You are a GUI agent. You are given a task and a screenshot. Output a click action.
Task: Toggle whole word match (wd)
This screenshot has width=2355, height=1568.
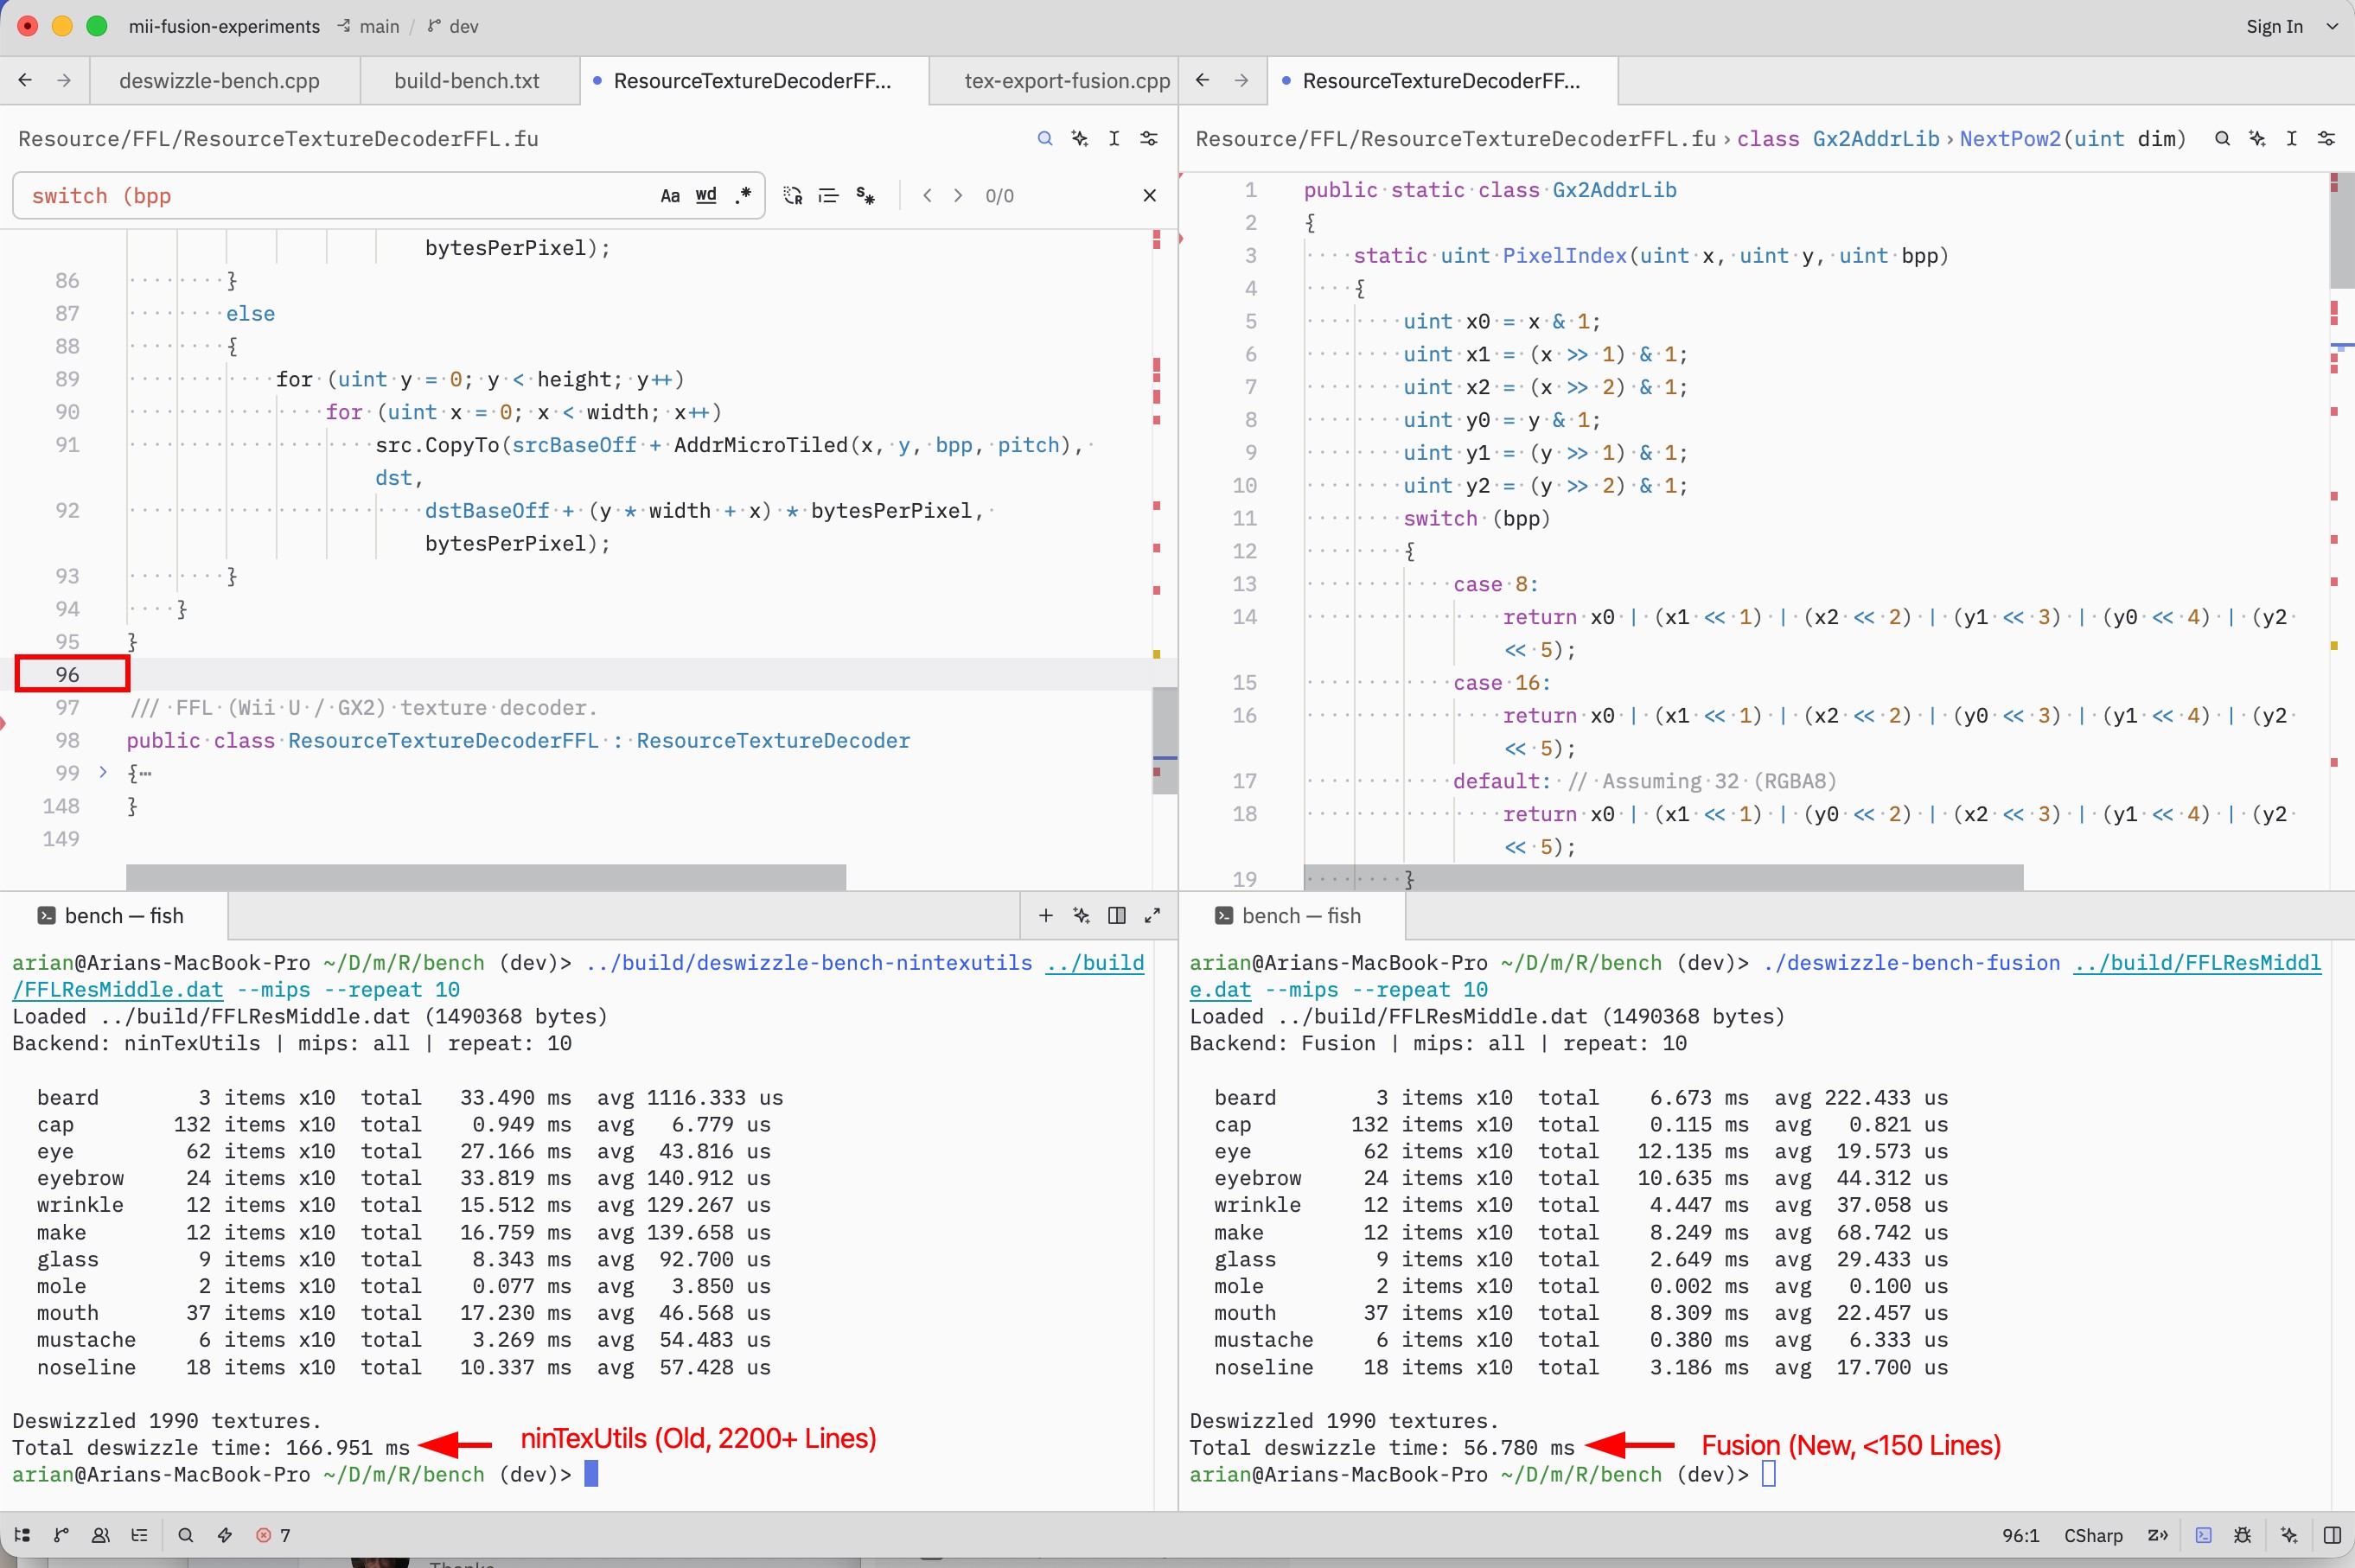pos(706,195)
